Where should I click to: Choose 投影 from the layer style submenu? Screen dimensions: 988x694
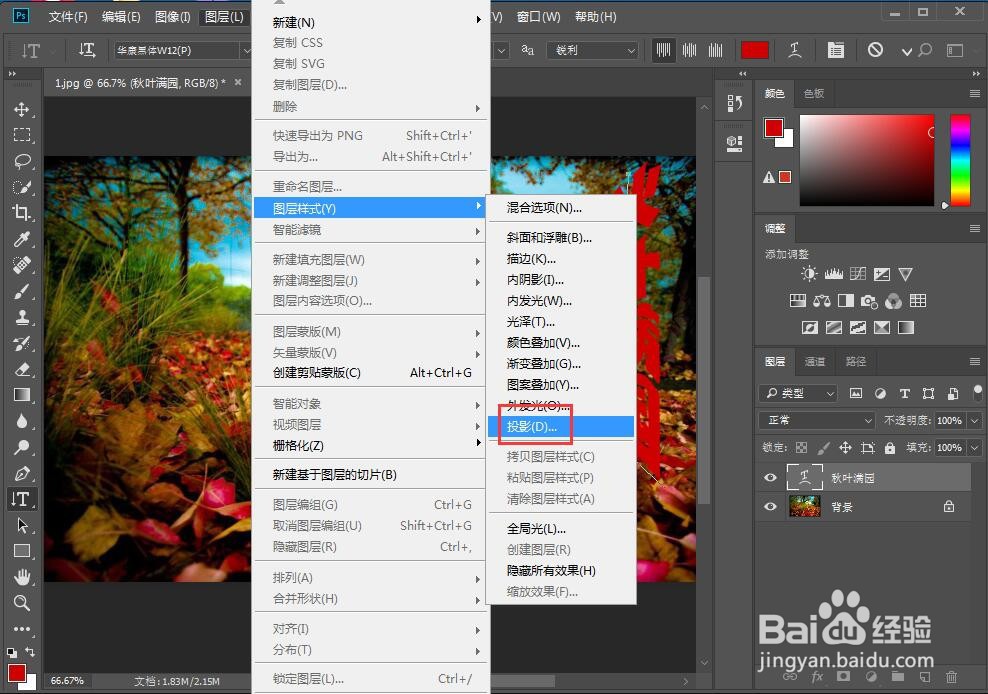532,426
